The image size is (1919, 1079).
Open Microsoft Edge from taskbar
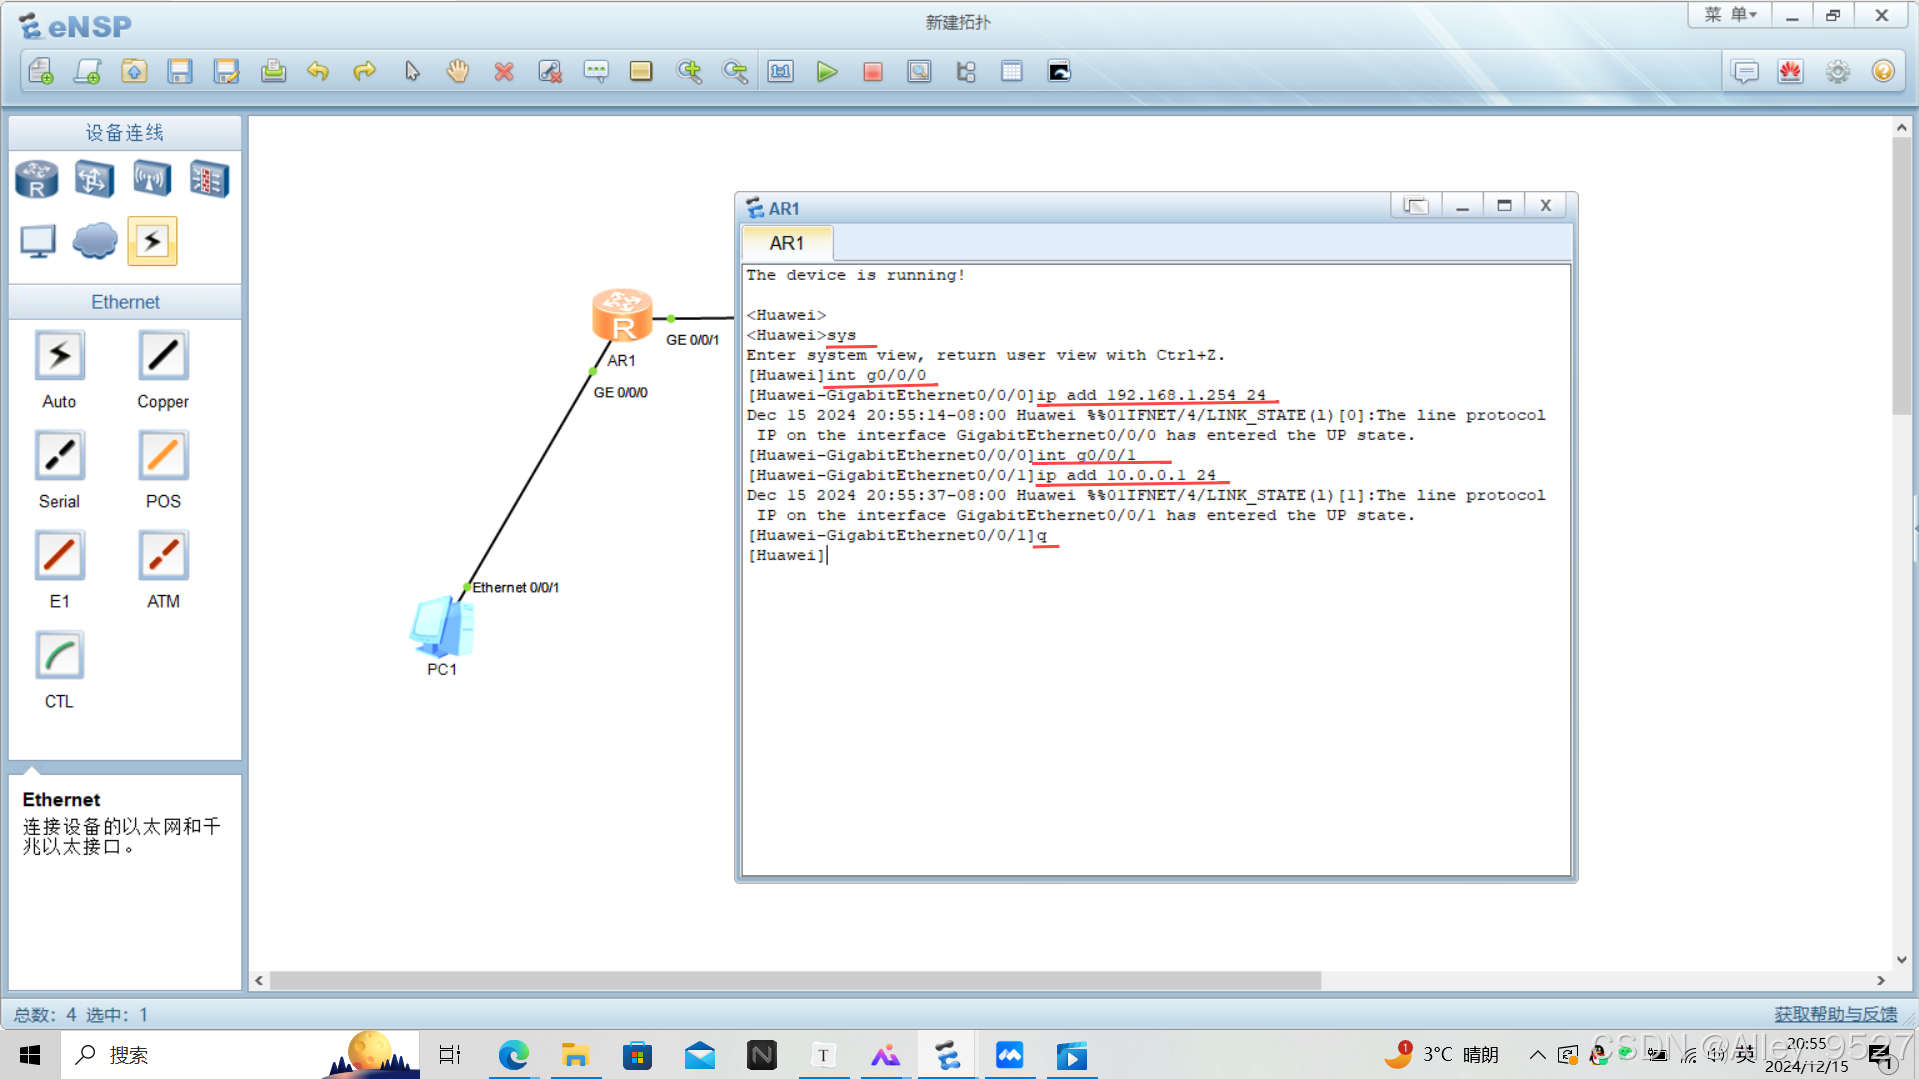(513, 1055)
